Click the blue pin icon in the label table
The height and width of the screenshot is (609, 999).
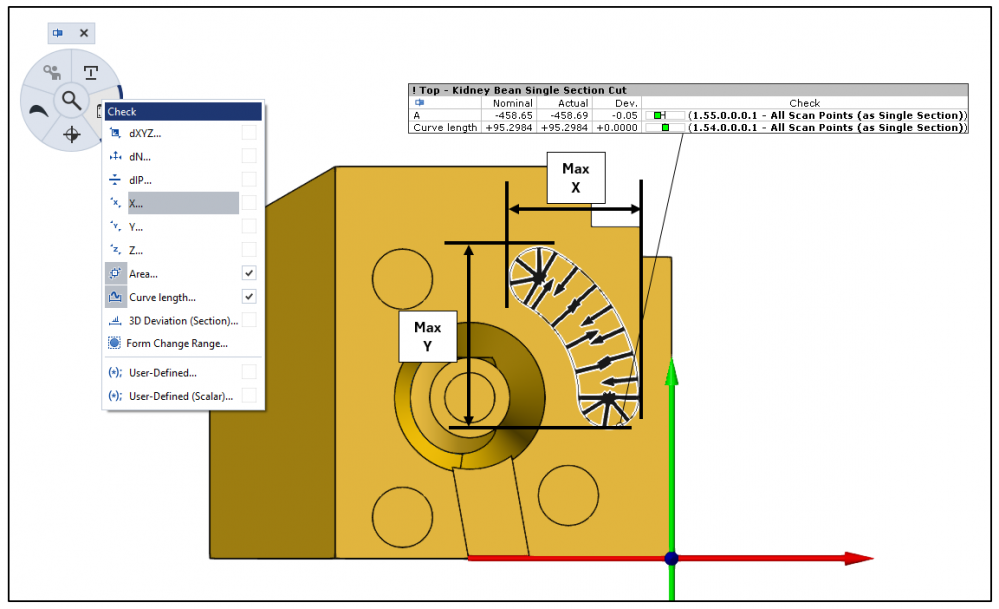[419, 103]
